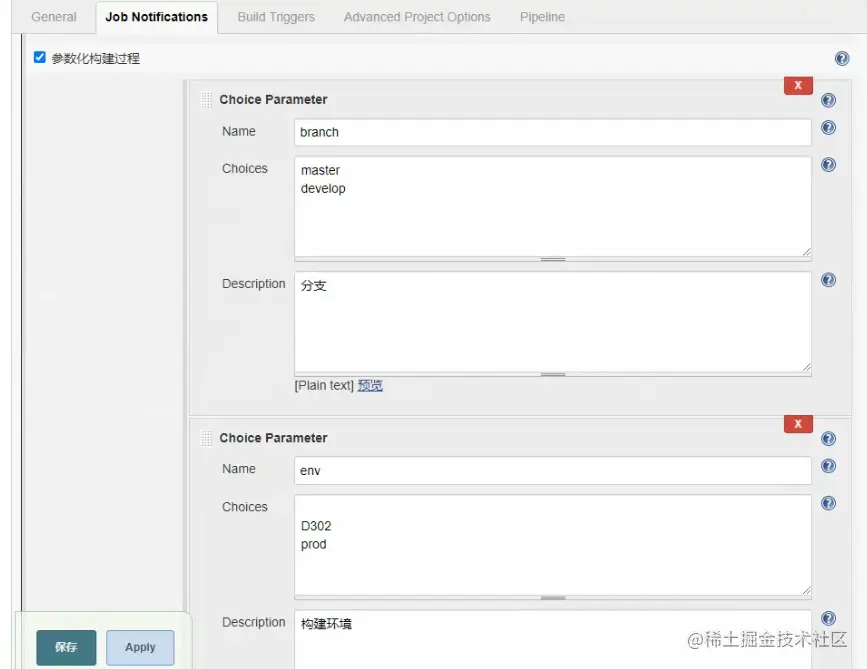Click the 'D302' choice text
The width and height of the screenshot is (867, 669).
316,526
